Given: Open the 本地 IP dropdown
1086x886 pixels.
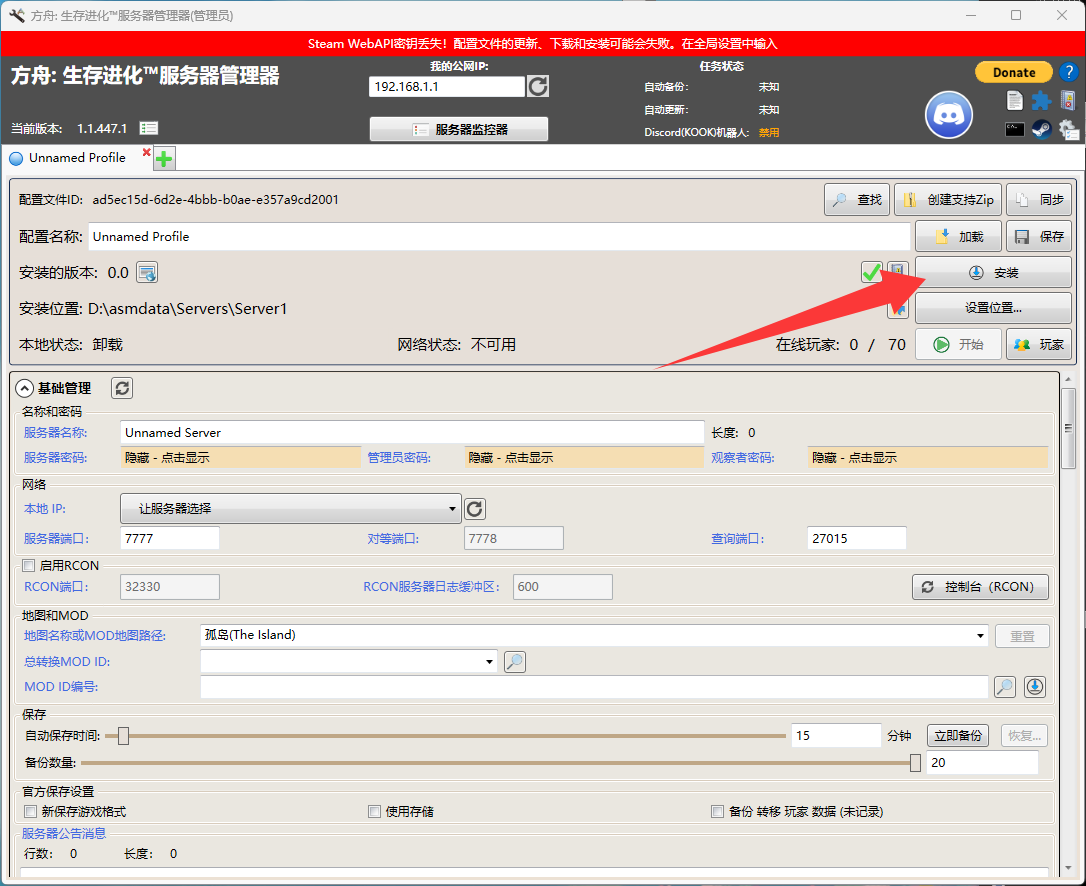Looking at the screenshot, I should pyautogui.click(x=290, y=509).
